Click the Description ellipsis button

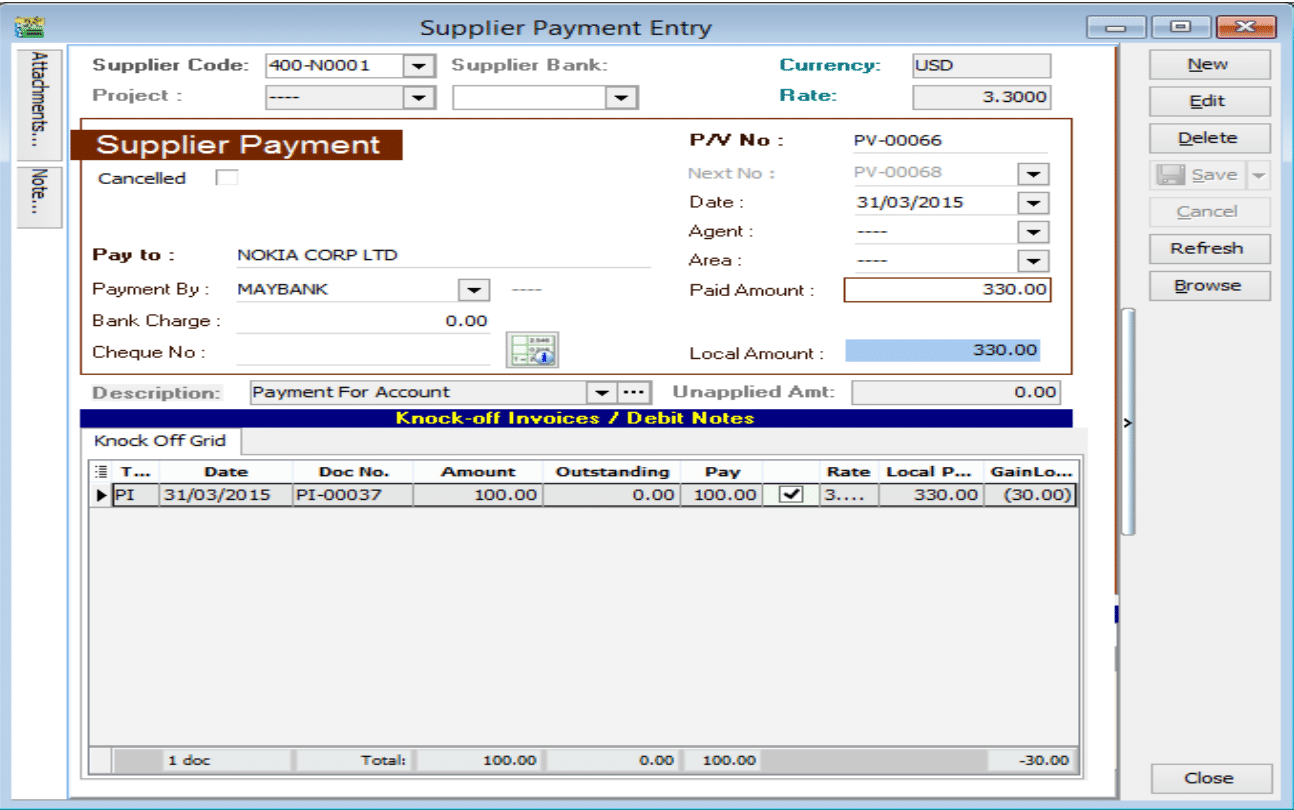(634, 392)
